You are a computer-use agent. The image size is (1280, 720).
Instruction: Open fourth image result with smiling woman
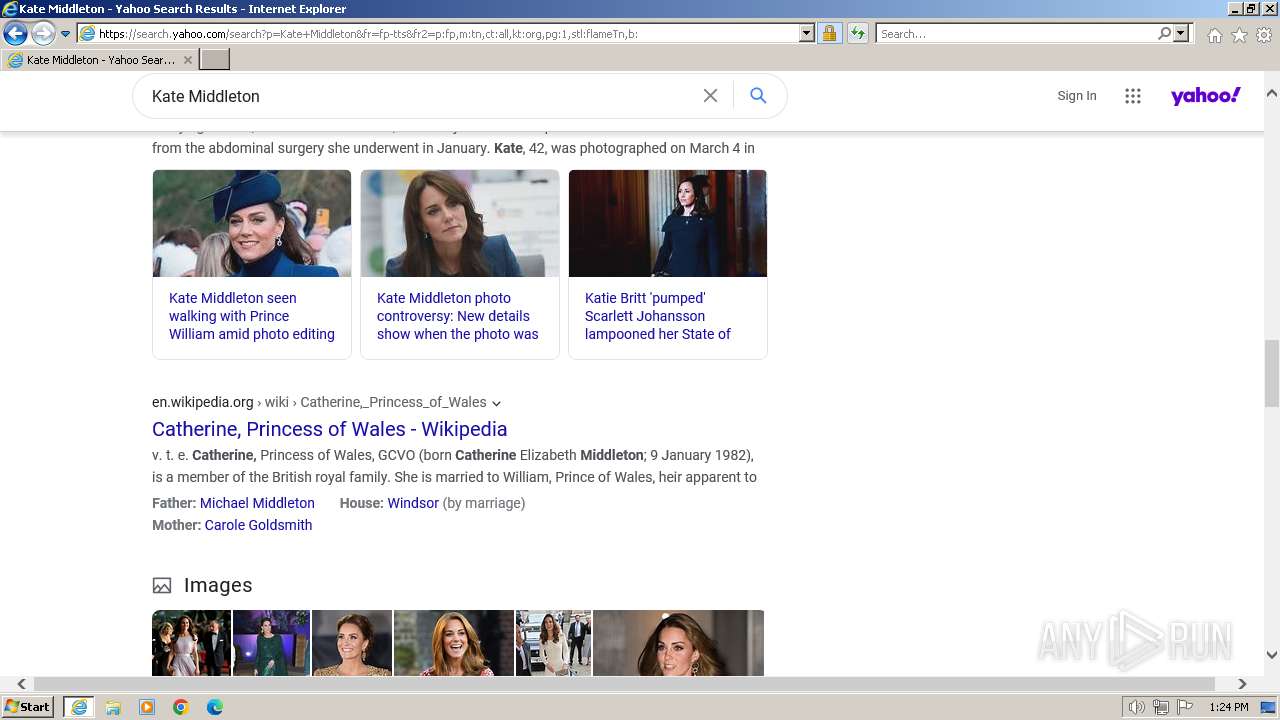point(454,643)
